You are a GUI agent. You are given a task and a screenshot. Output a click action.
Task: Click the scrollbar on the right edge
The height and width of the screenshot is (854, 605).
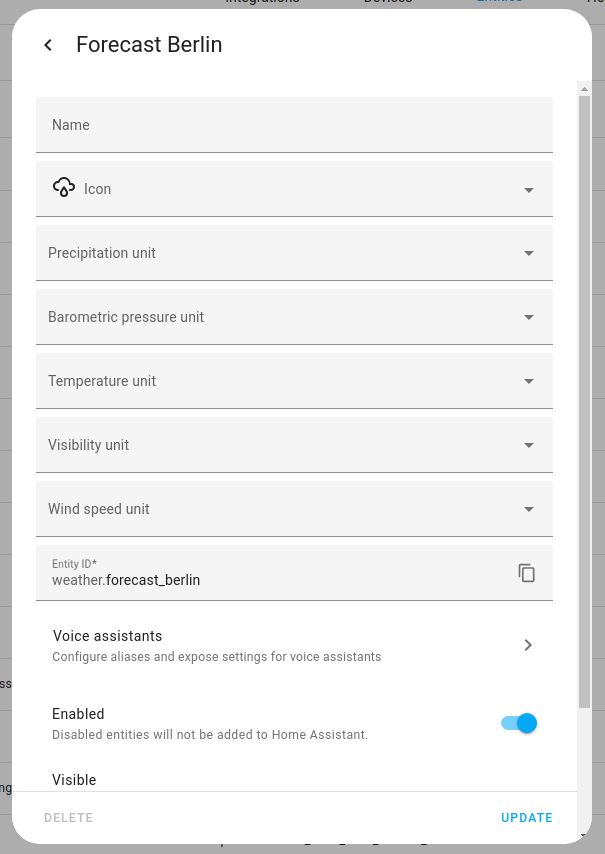tap(584, 400)
